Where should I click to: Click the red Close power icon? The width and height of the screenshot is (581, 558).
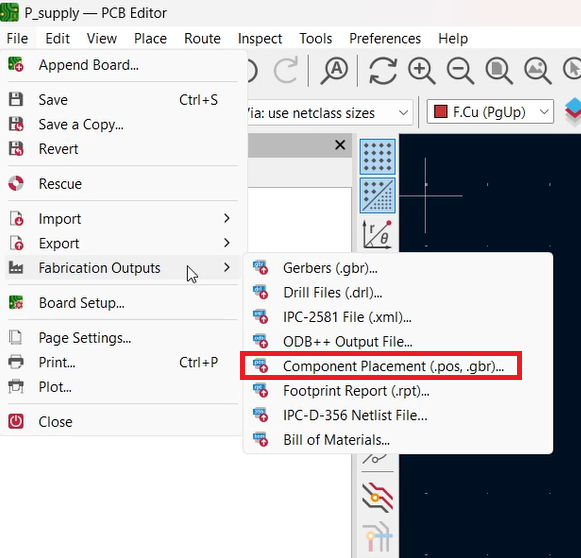click(x=16, y=422)
